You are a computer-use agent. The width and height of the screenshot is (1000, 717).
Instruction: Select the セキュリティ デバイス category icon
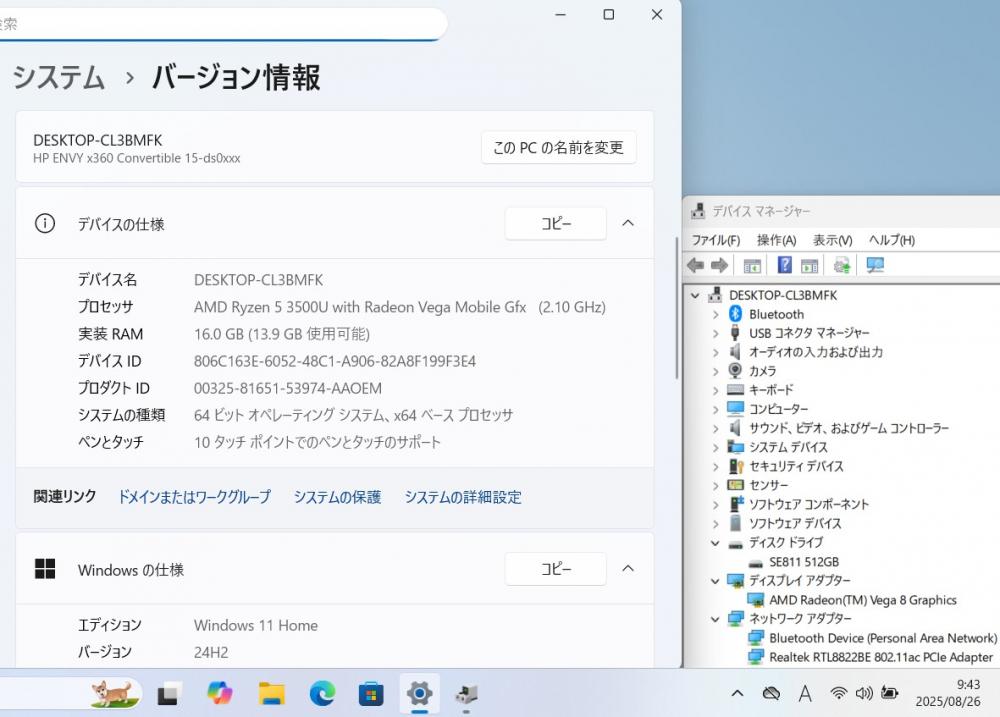tap(735, 466)
